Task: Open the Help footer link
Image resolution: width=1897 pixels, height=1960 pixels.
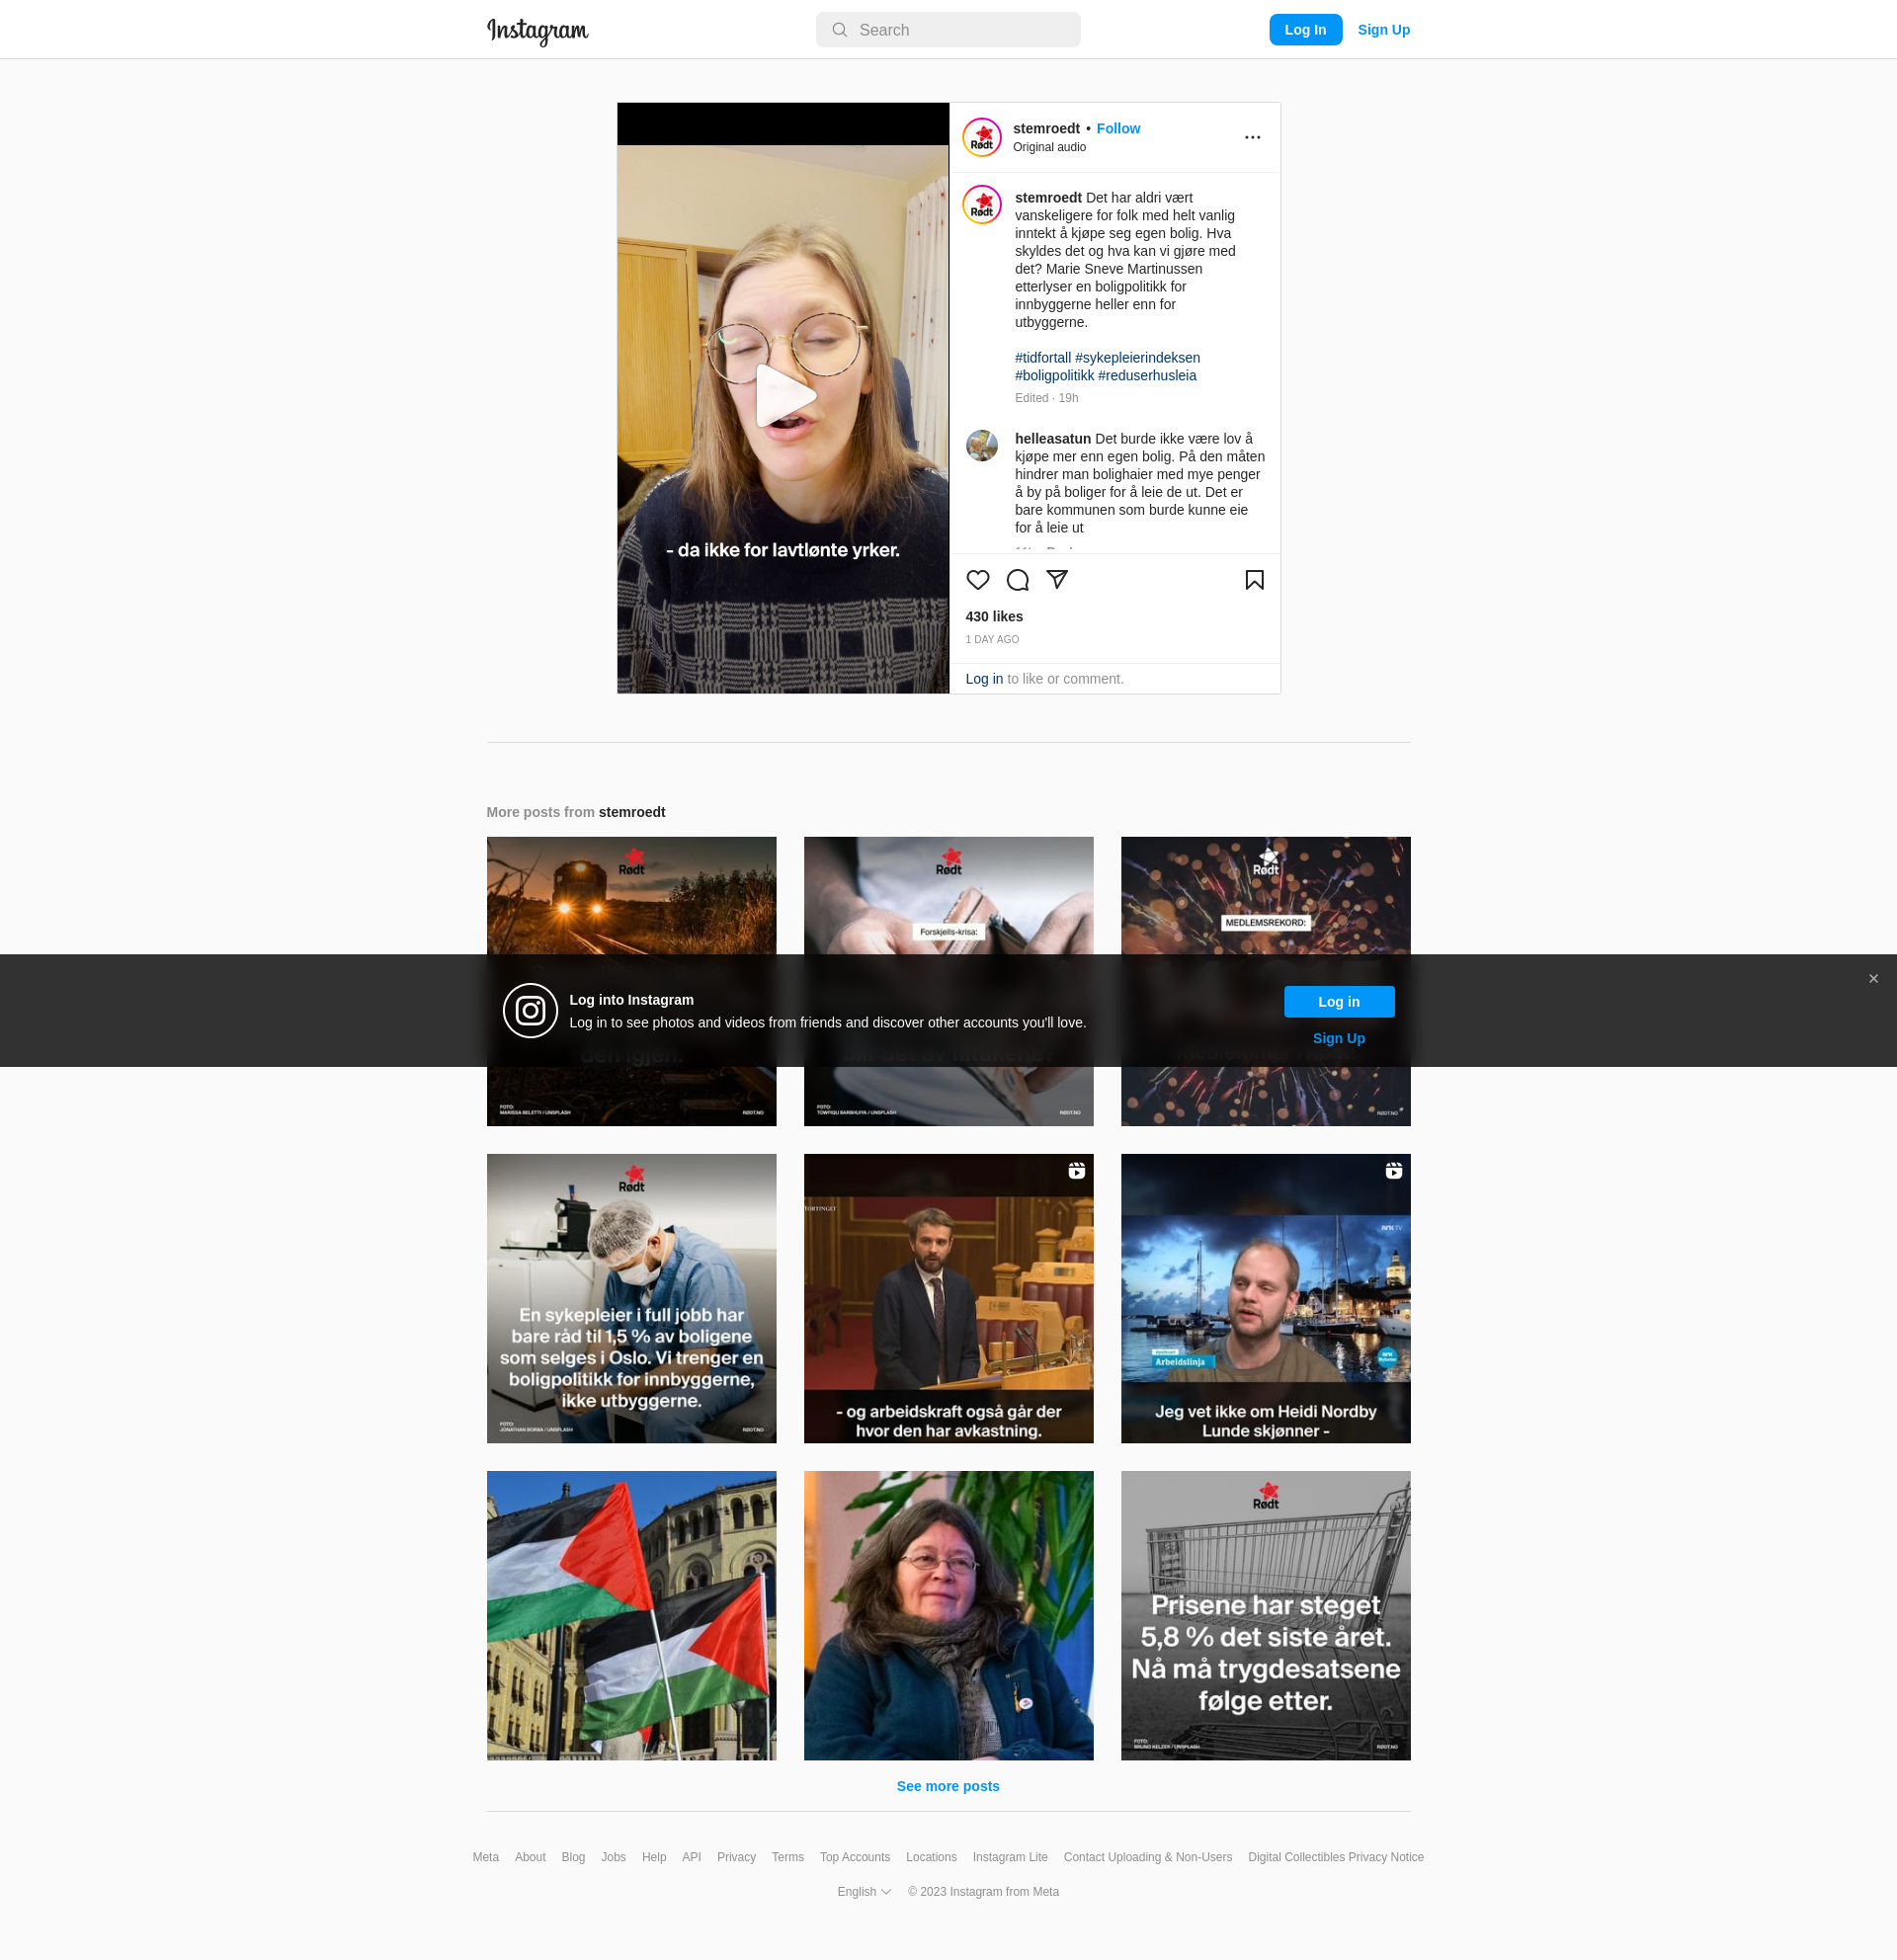Action: click(x=654, y=1857)
